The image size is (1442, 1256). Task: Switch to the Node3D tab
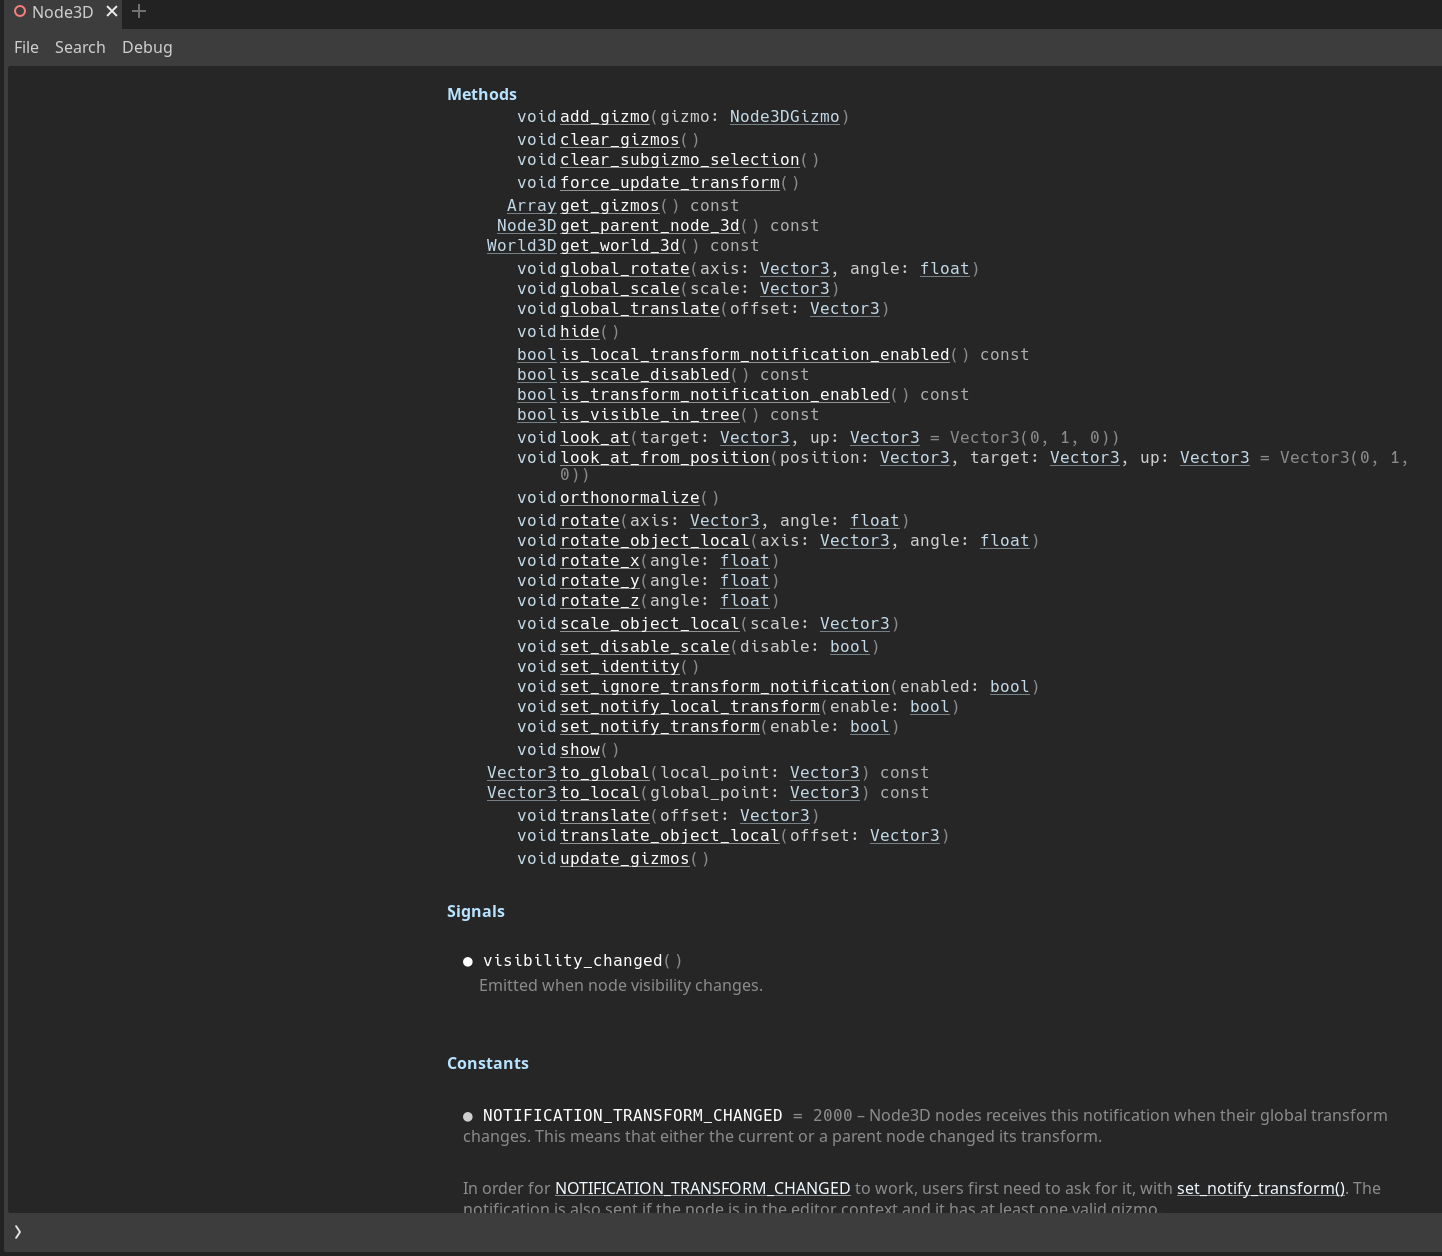(60, 12)
